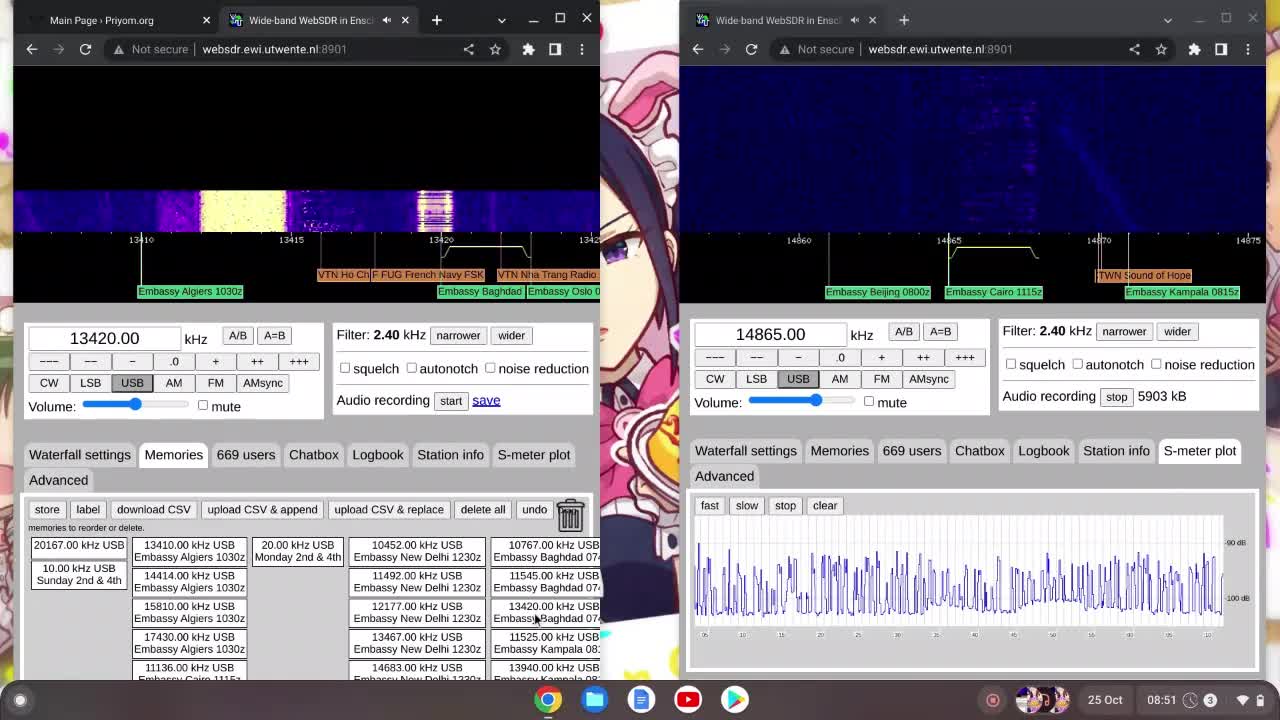
Task: Click AMsync mode in right window
Action: pos(929,379)
